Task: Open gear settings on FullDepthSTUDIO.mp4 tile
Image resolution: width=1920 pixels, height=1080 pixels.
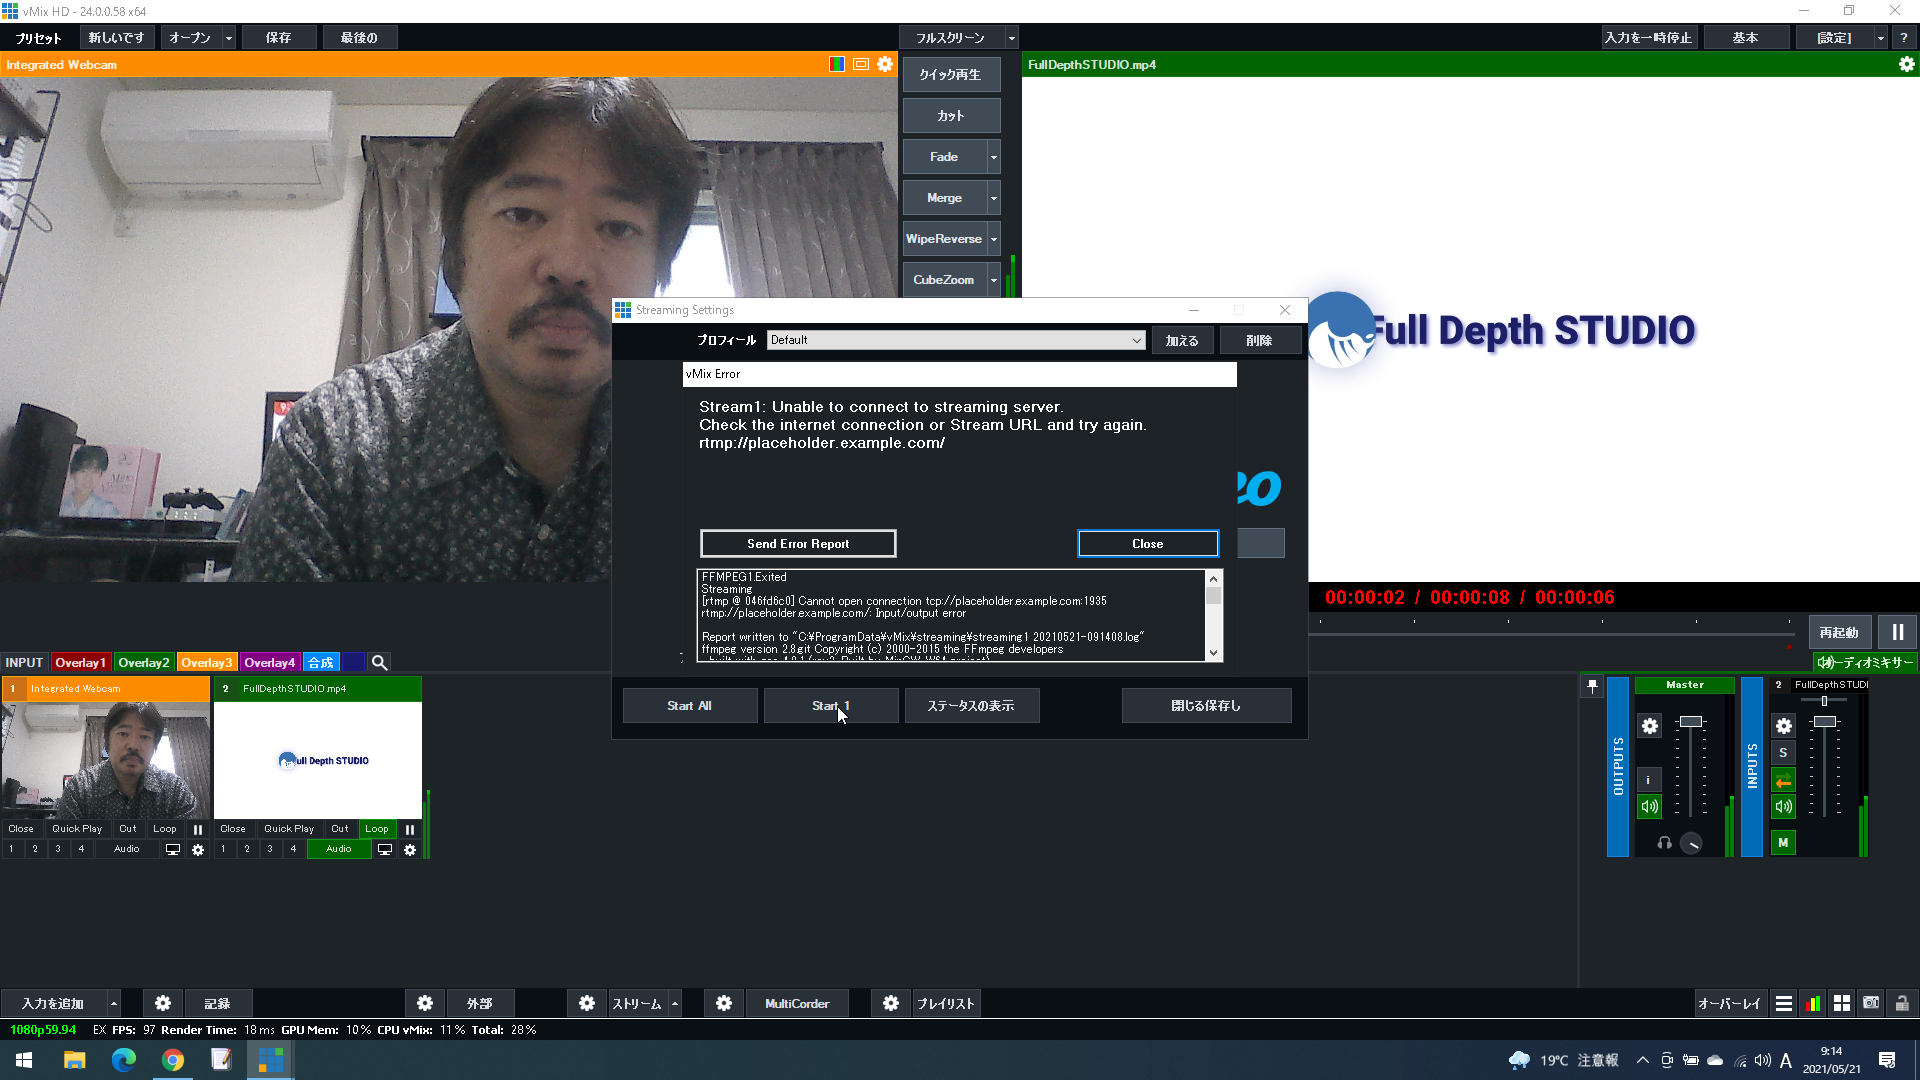Action: click(x=410, y=850)
